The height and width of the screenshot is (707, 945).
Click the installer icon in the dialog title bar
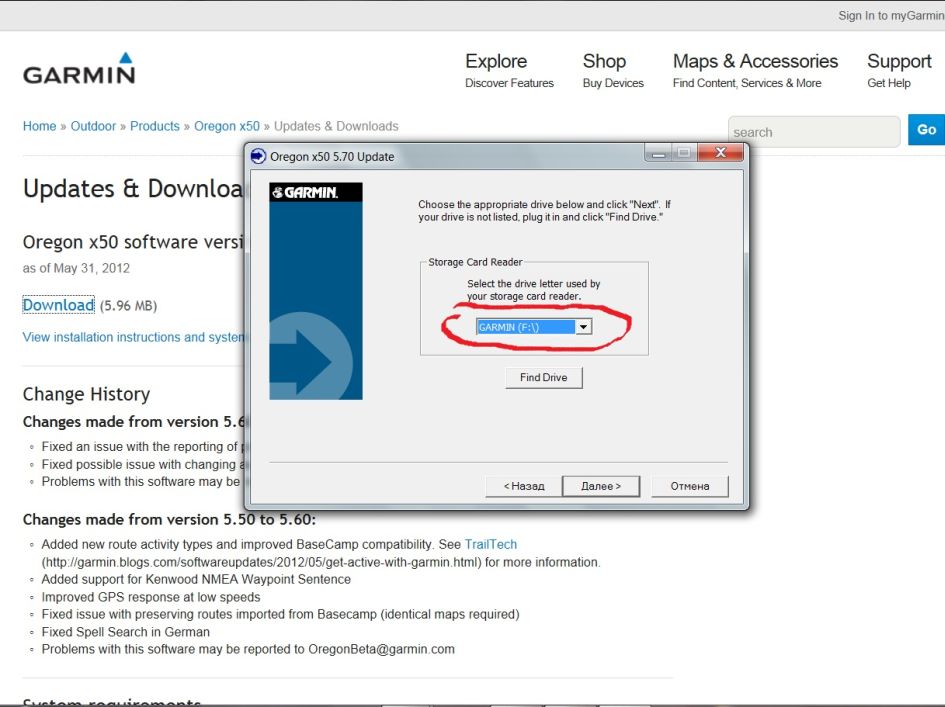pos(258,156)
